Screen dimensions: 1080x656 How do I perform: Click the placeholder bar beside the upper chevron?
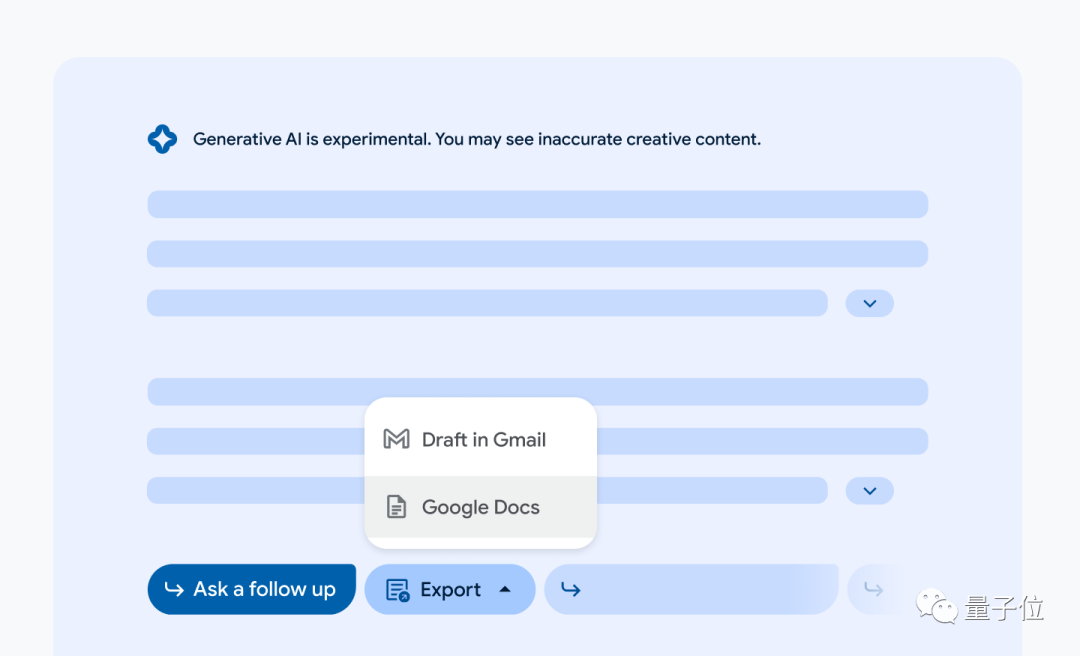[x=487, y=303]
